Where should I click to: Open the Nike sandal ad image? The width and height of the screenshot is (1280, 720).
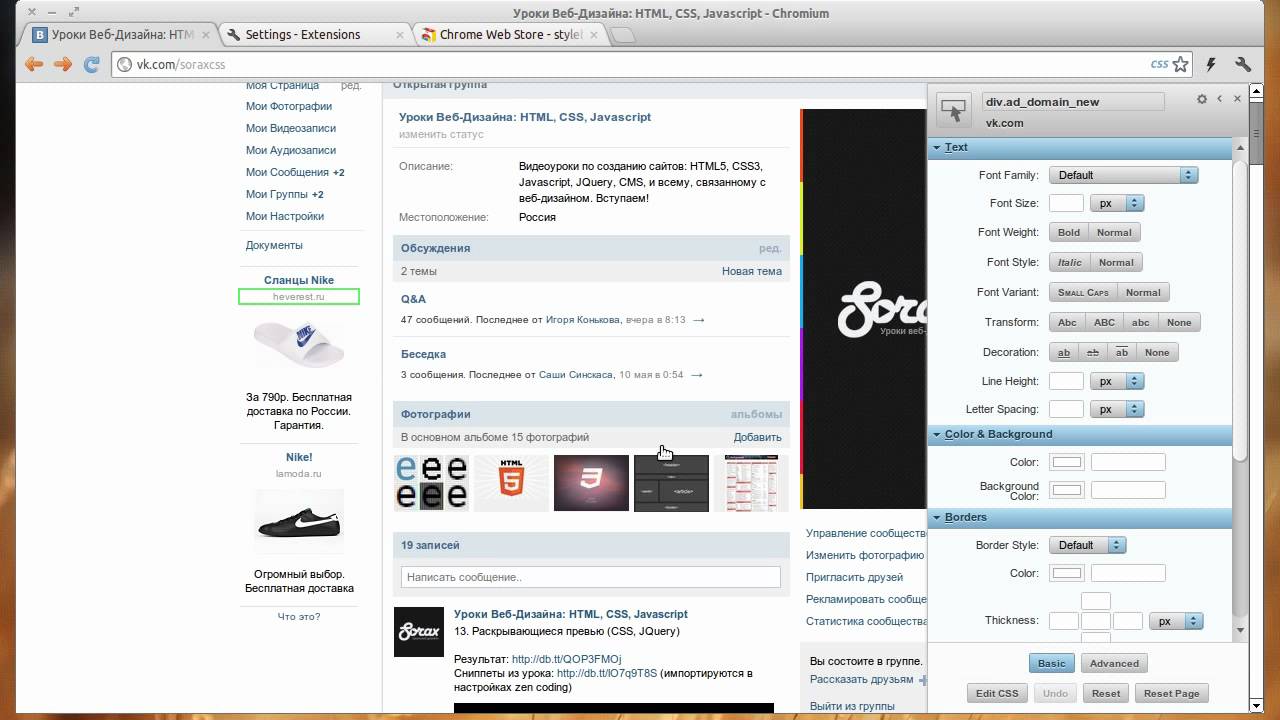(299, 345)
